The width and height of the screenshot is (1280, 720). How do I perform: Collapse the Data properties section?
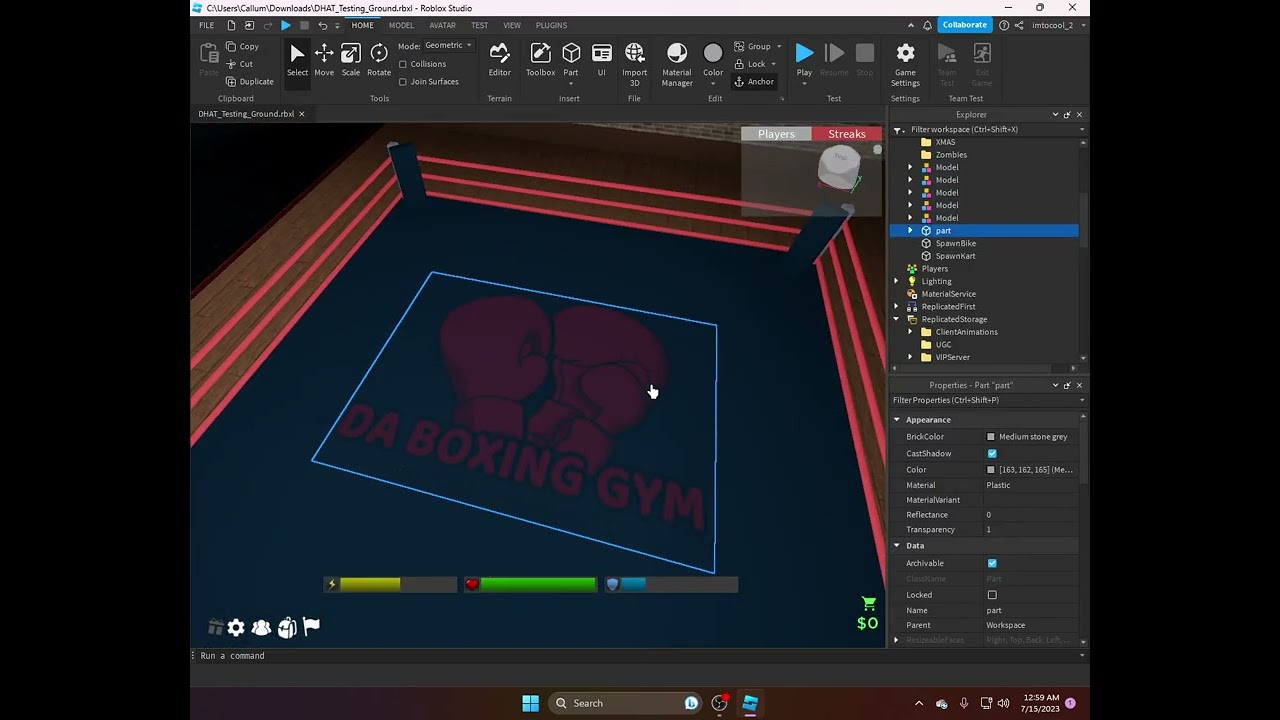point(896,546)
